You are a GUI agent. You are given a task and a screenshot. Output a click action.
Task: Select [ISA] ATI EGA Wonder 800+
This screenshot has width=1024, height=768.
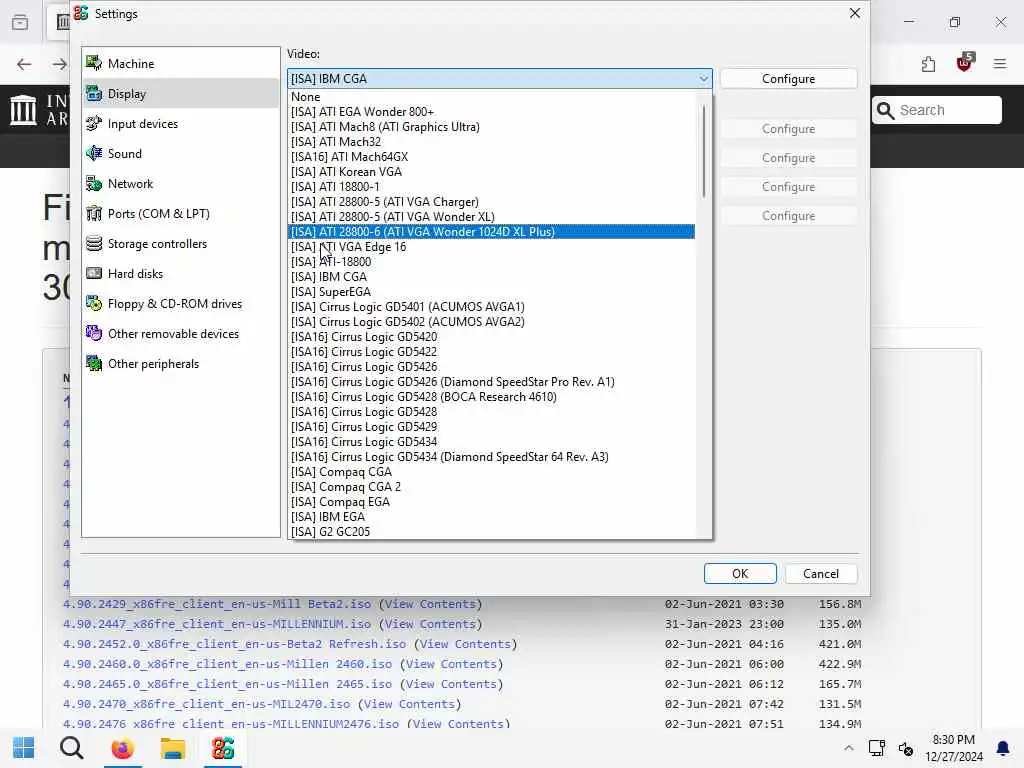point(491,112)
